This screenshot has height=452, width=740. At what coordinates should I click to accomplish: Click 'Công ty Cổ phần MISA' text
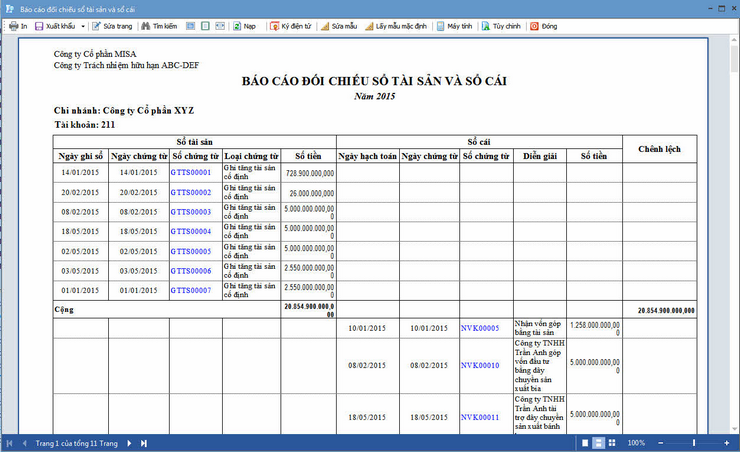[95, 54]
